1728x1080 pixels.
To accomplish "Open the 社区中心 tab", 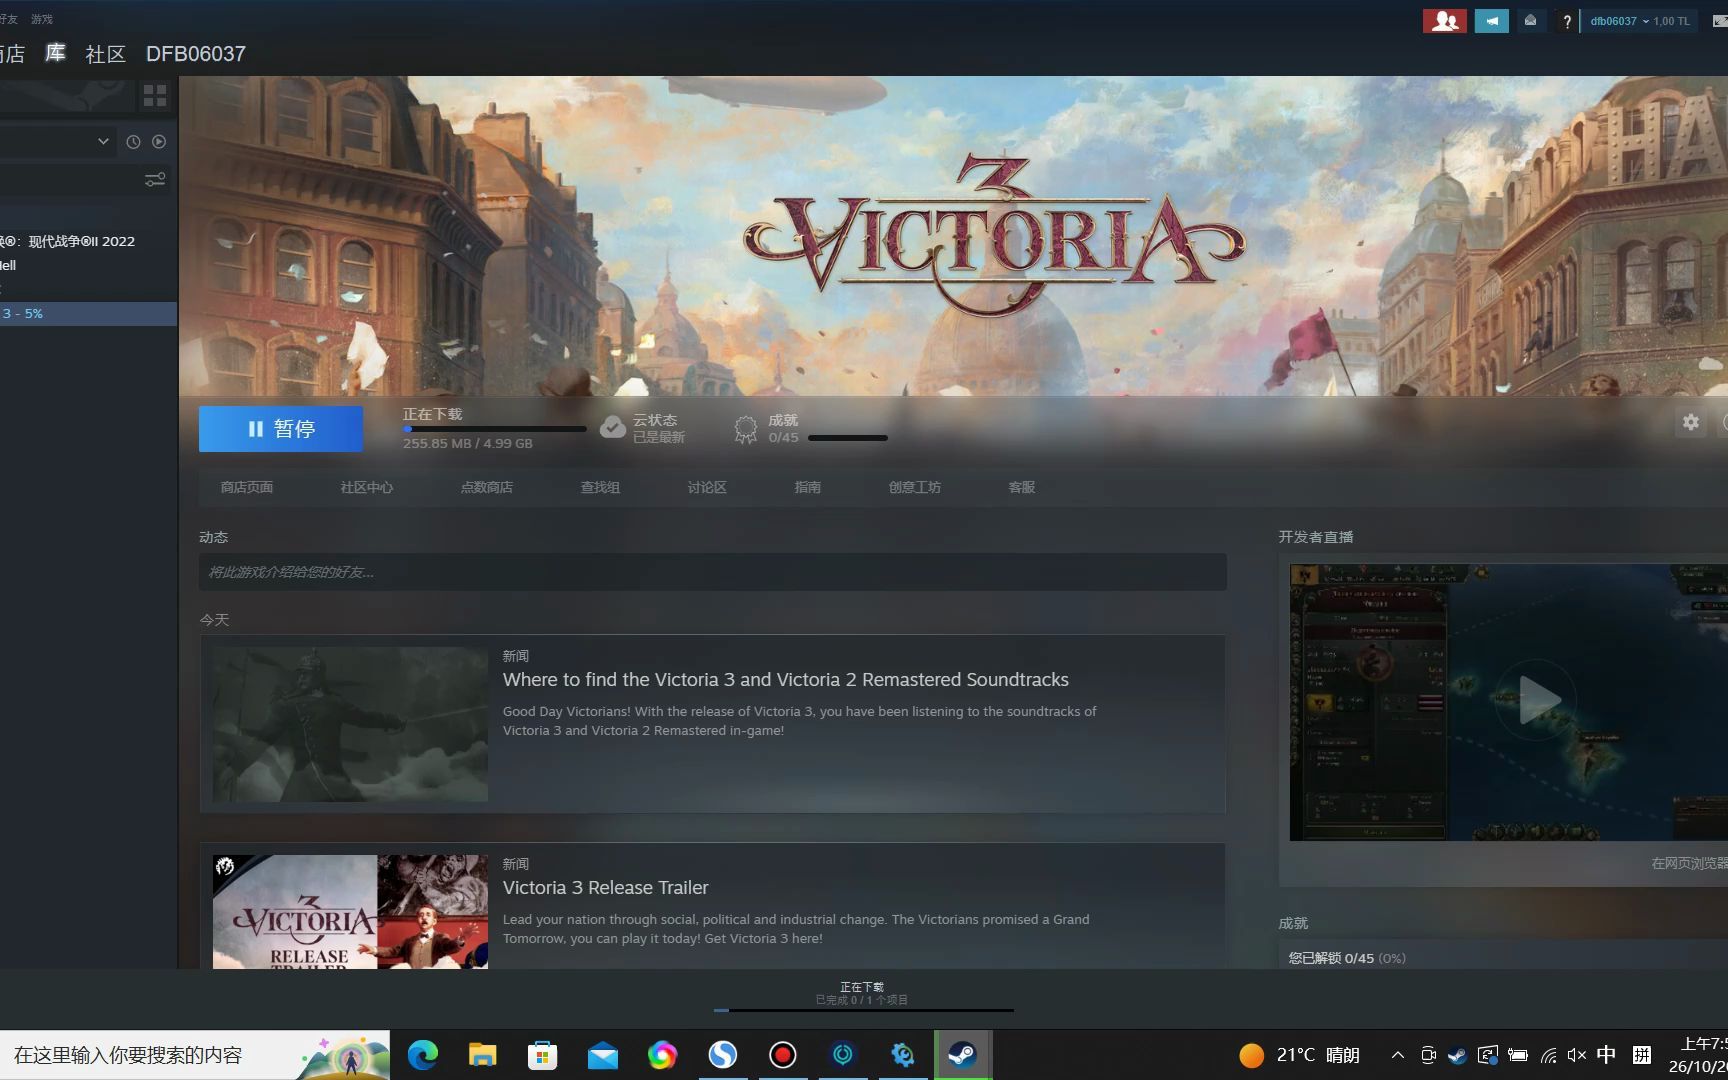I will coord(366,487).
